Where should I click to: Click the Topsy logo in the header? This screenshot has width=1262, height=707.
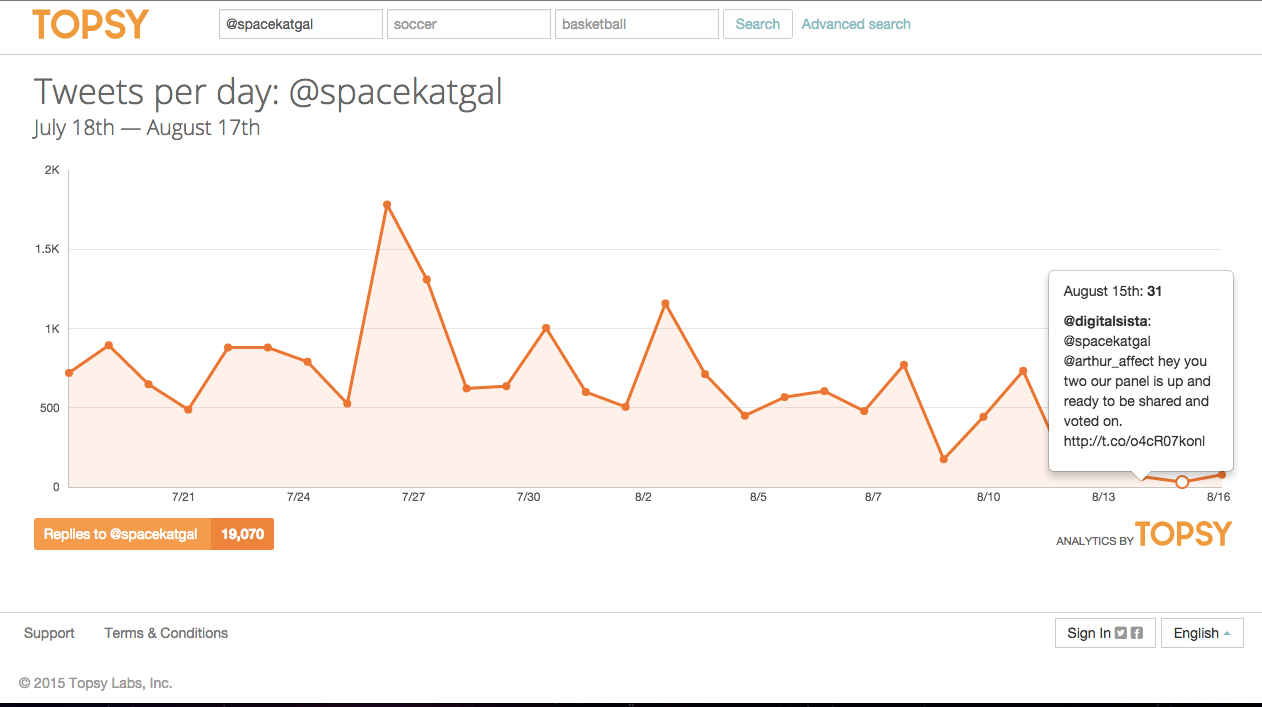[90, 24]
